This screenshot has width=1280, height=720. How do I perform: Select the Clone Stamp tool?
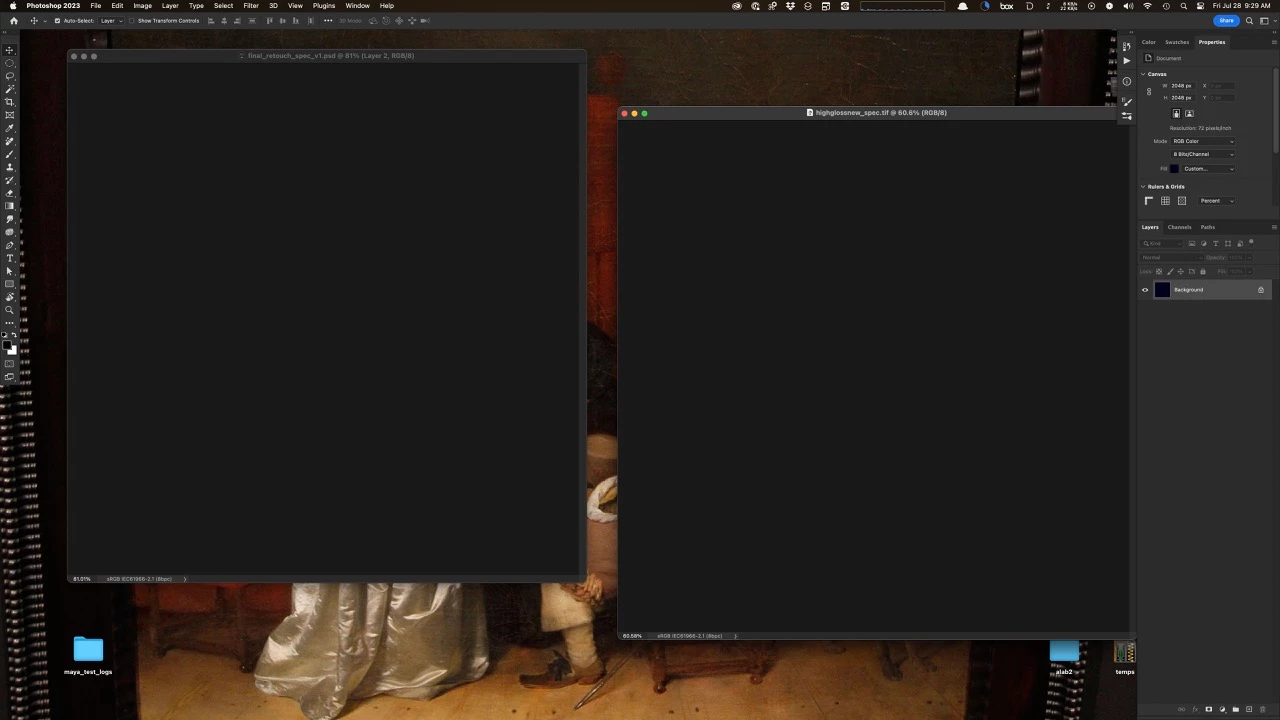tap(10, 167)
